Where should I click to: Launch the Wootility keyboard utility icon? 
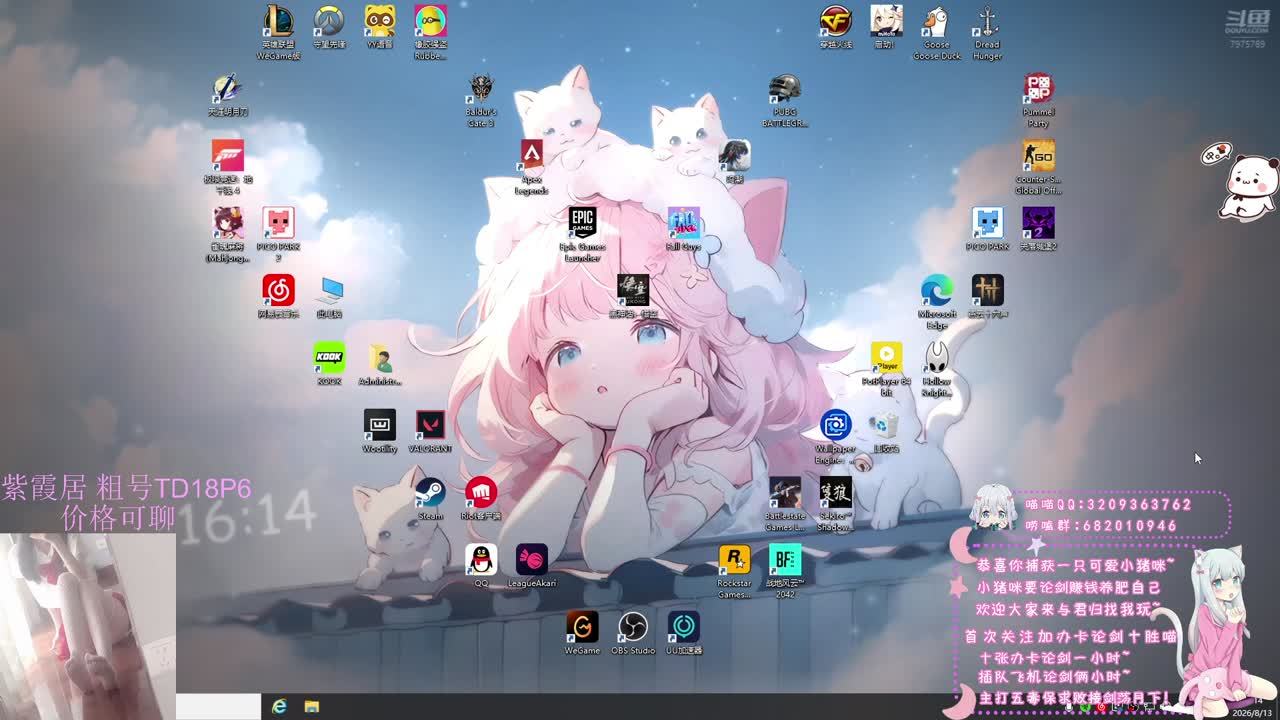coord(379,424)
